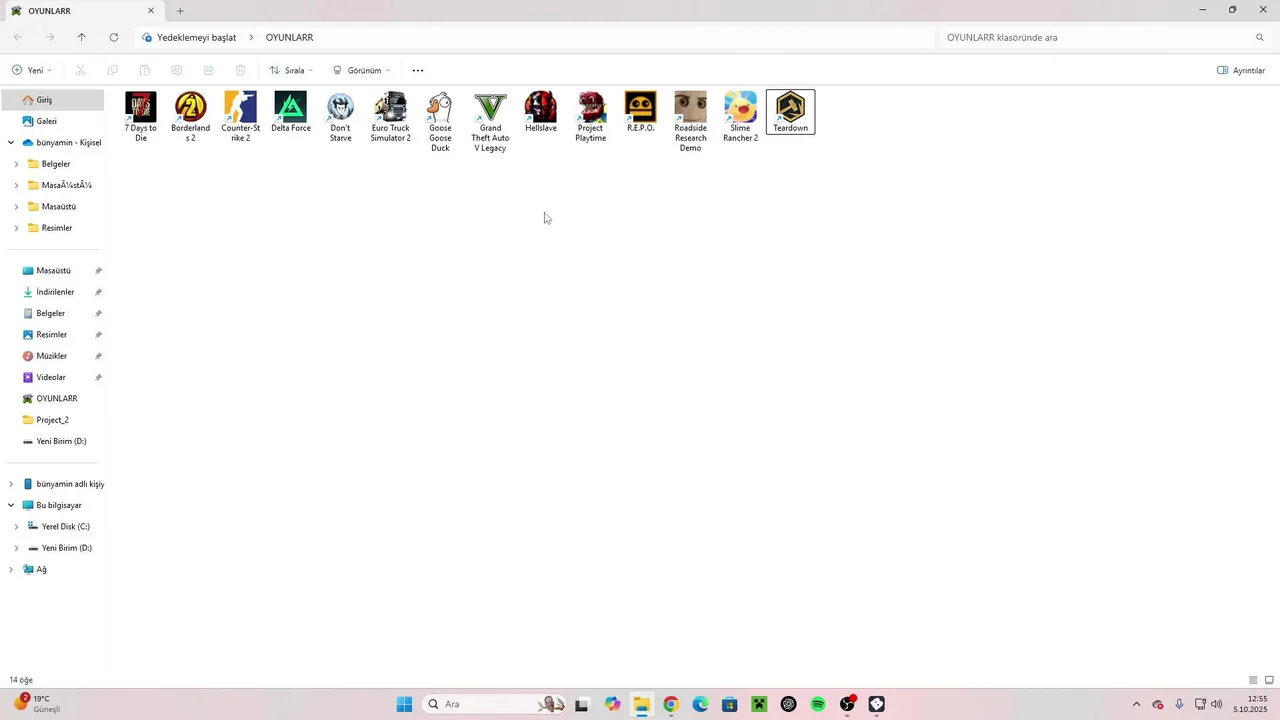The width and height of the screenshot is (1280, 720).
Task: Open the weather widget showing 19°C
Action: tap(37, 704)
